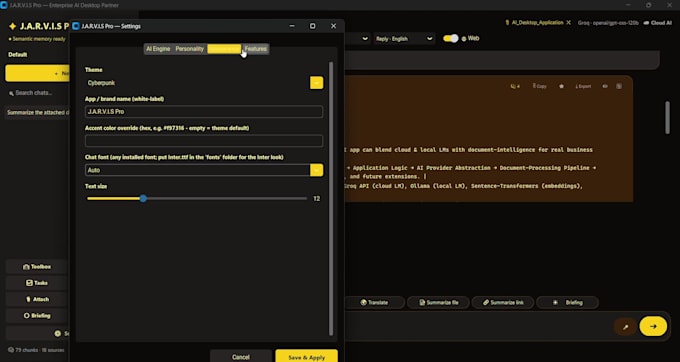Click the App / brand name field

(x=204, y=112)
